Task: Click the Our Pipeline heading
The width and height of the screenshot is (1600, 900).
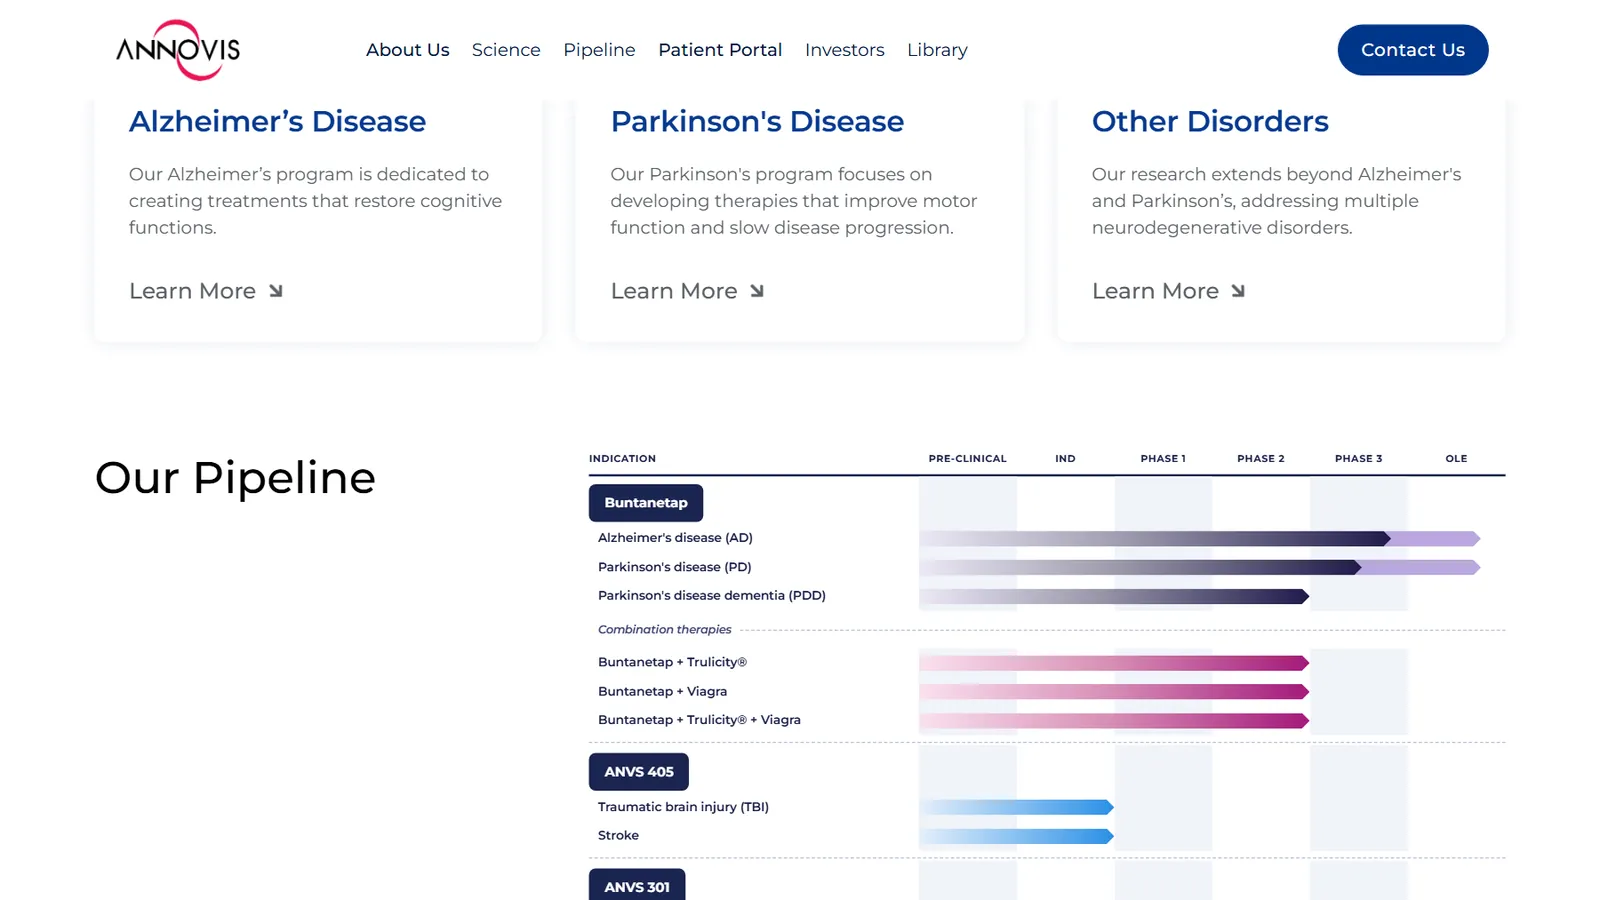Action: pyautogui.click(x=235, y=478)
